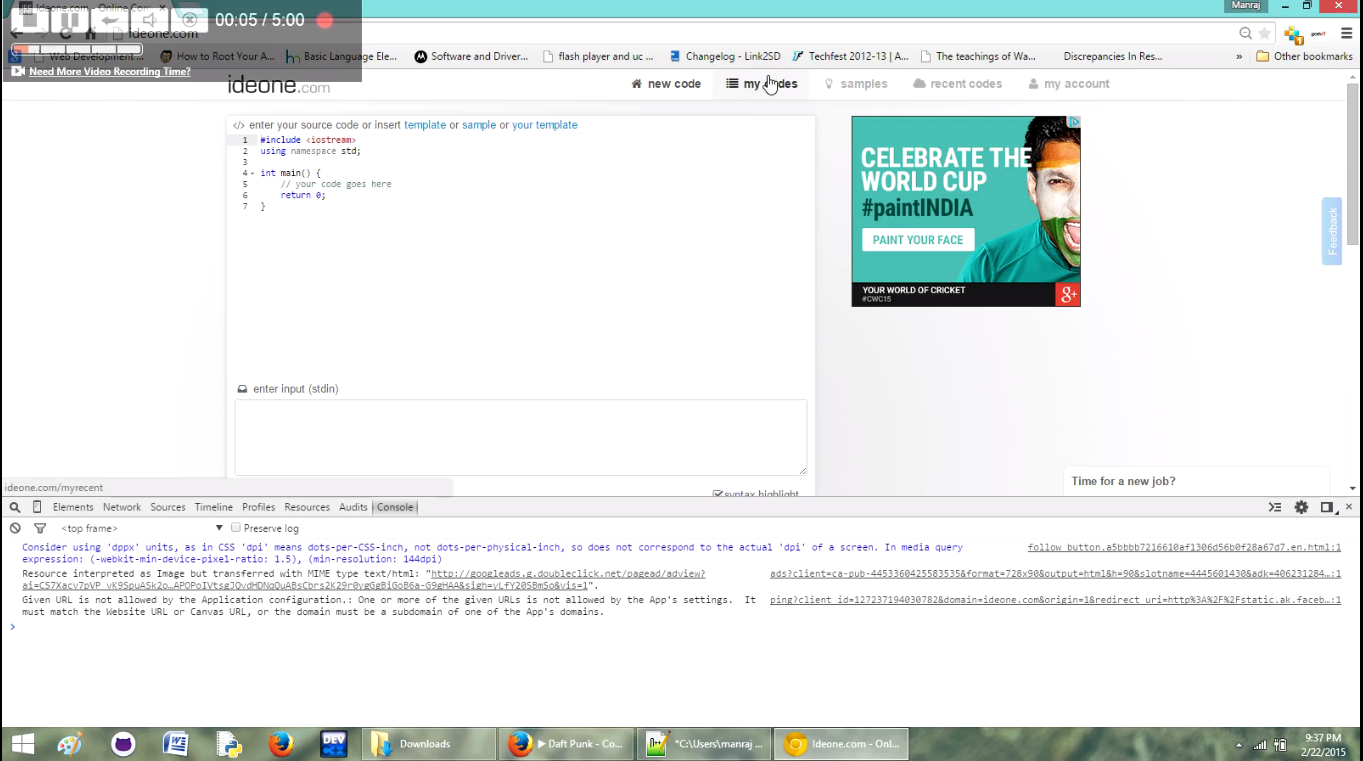Open the 'Techfest 2012-13' bookmark
The image size is (1363, 761).
850,57
